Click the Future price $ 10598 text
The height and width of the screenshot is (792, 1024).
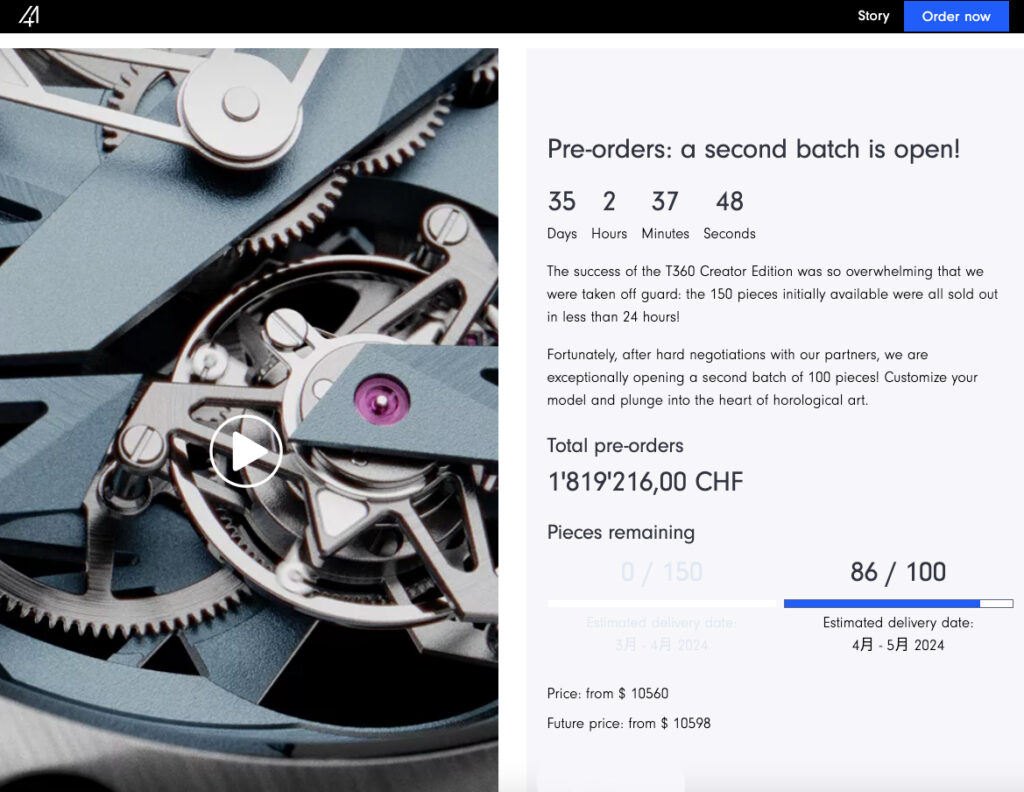628,723
